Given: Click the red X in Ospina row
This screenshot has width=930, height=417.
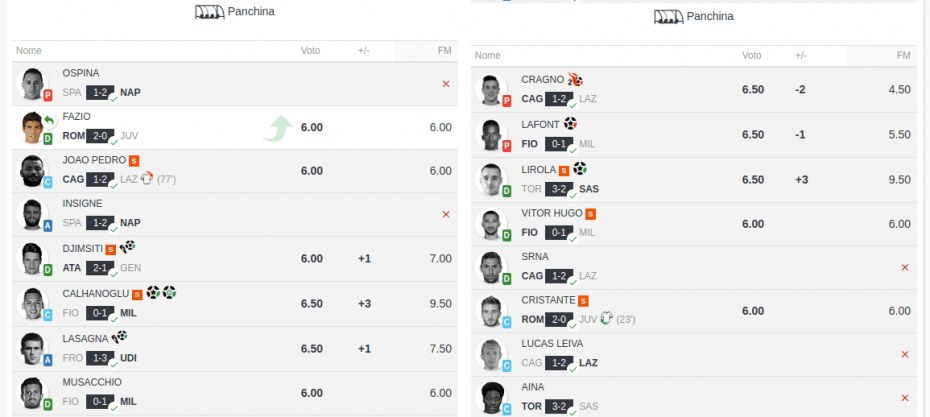Looking at the screenshot, I should click(x=446, y=84).
